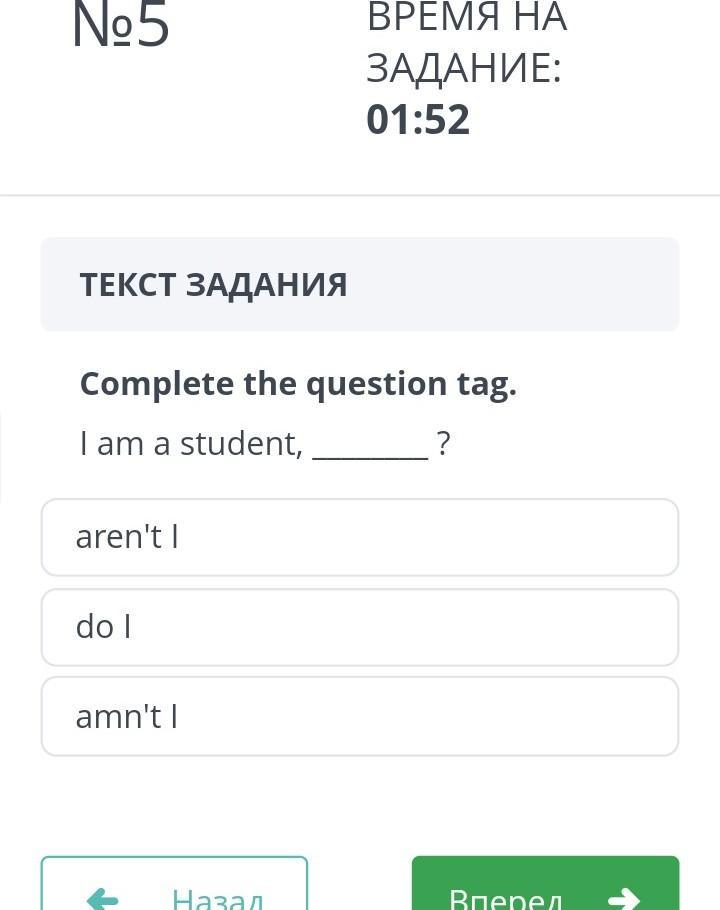This screenshot has height=910, width=720.
Task: Click the 01:52 countdown timer
Action: (x=418, y=119)
